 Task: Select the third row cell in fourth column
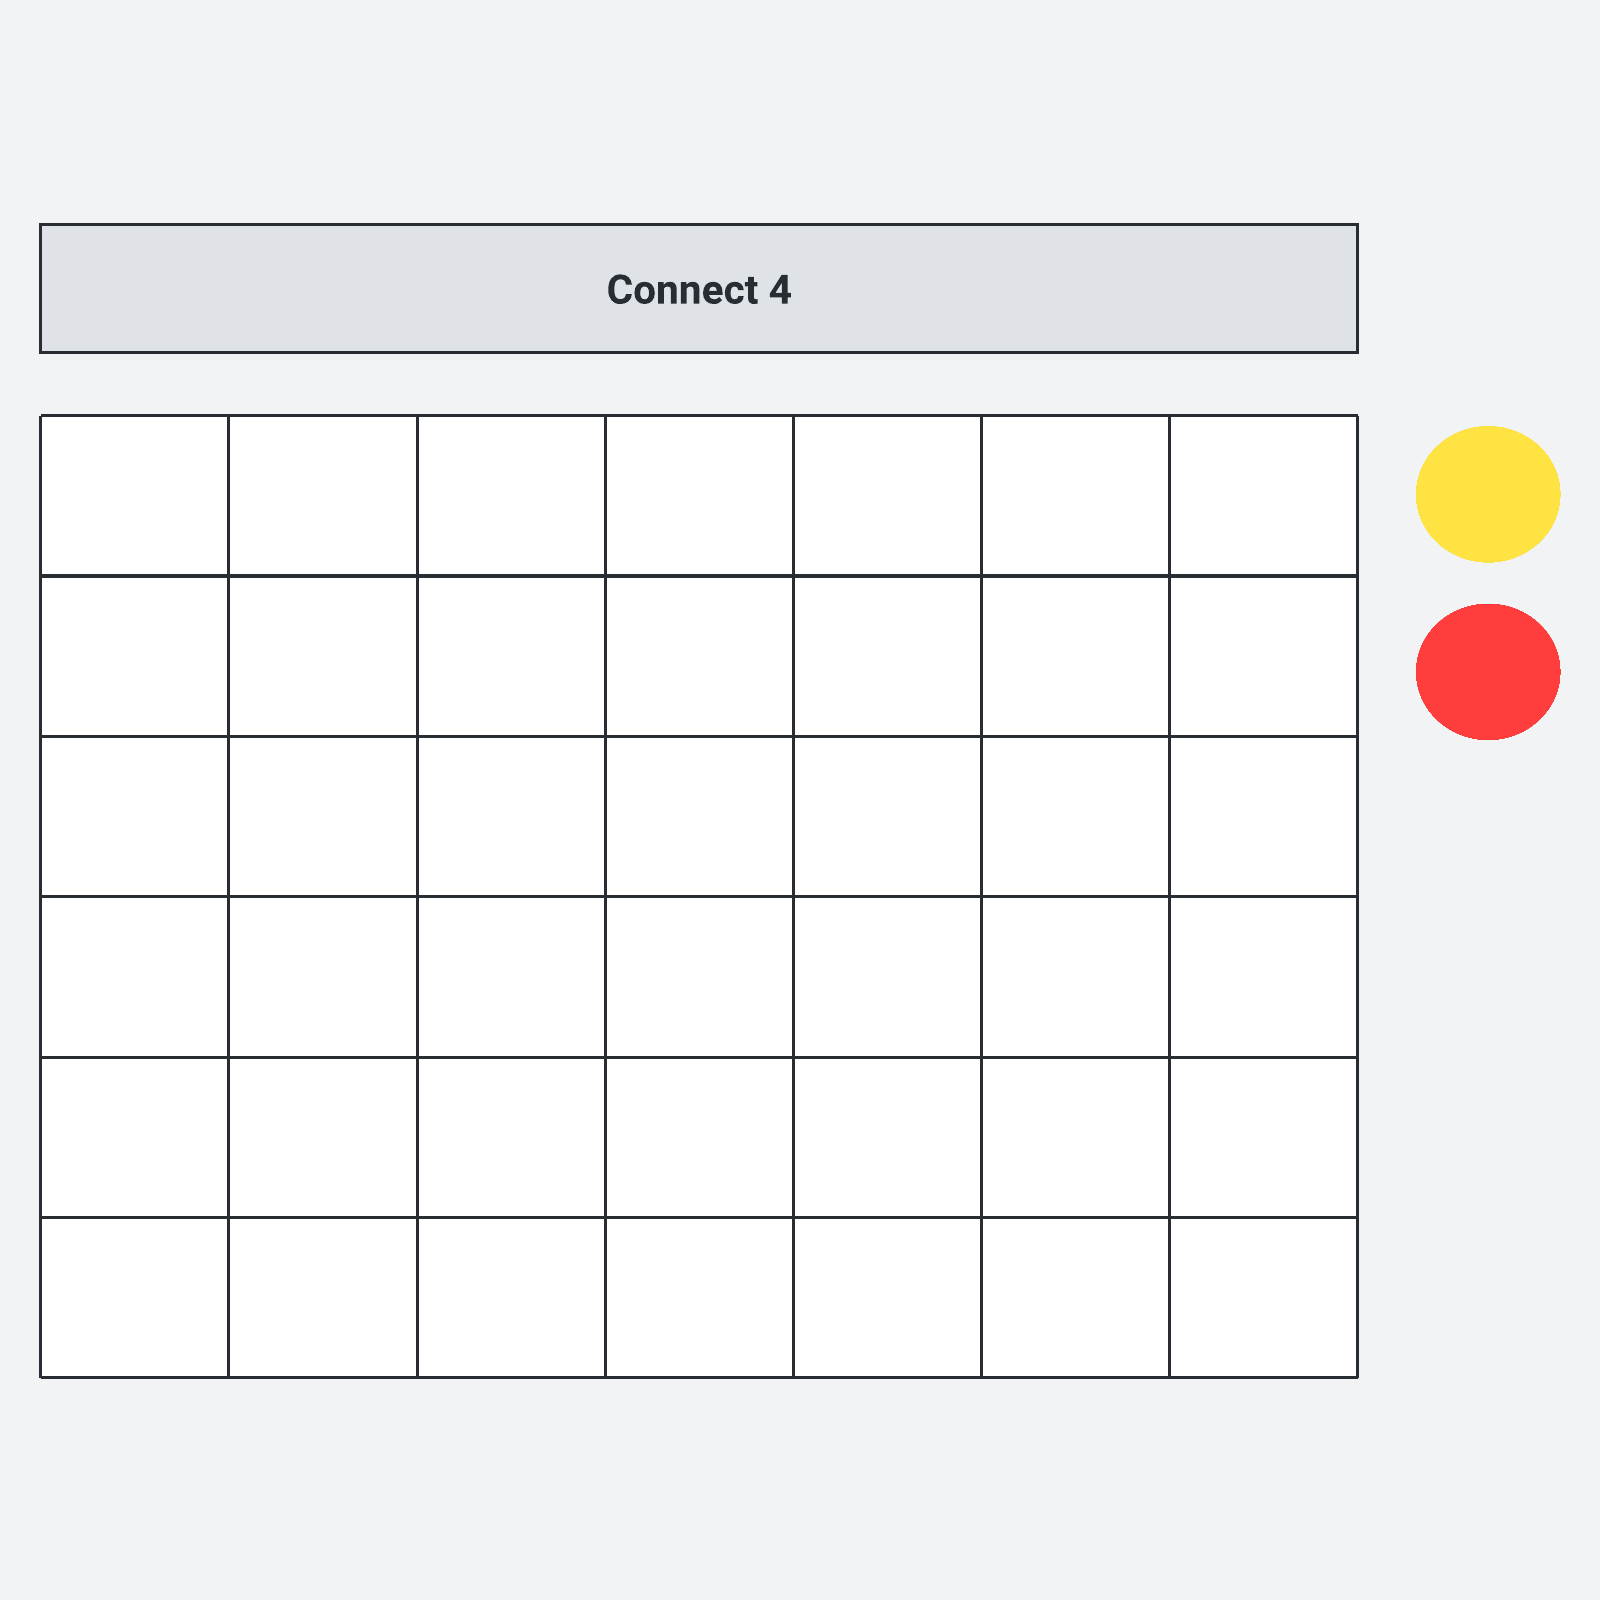point(699,816)
